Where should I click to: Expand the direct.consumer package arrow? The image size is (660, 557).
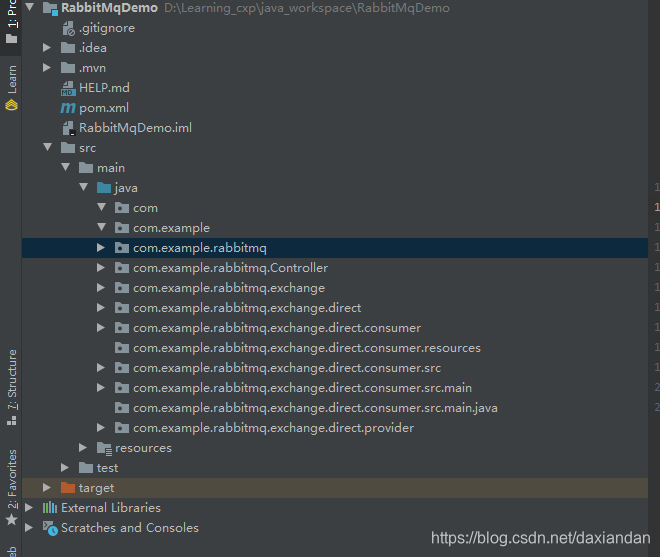point(101,328)
